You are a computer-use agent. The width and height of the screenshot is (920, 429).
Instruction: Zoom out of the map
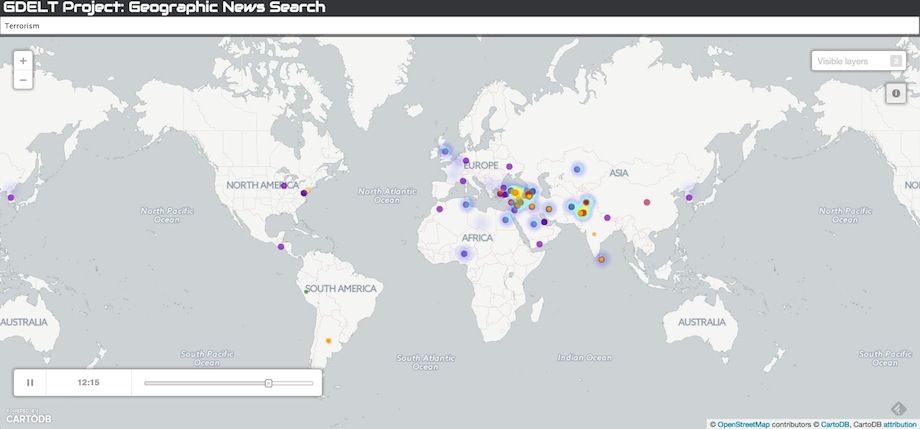(x=23, y=80)
